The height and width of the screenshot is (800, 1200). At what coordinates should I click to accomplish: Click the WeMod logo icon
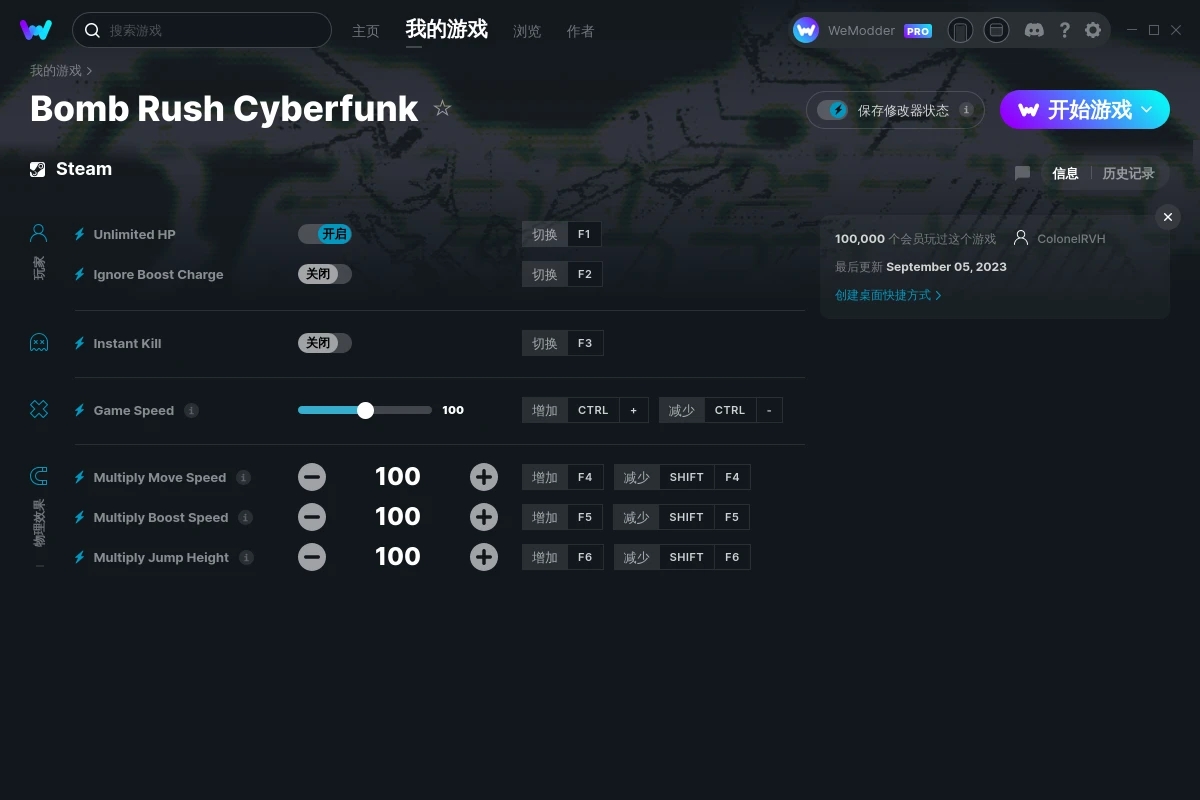tap(36, 30)
